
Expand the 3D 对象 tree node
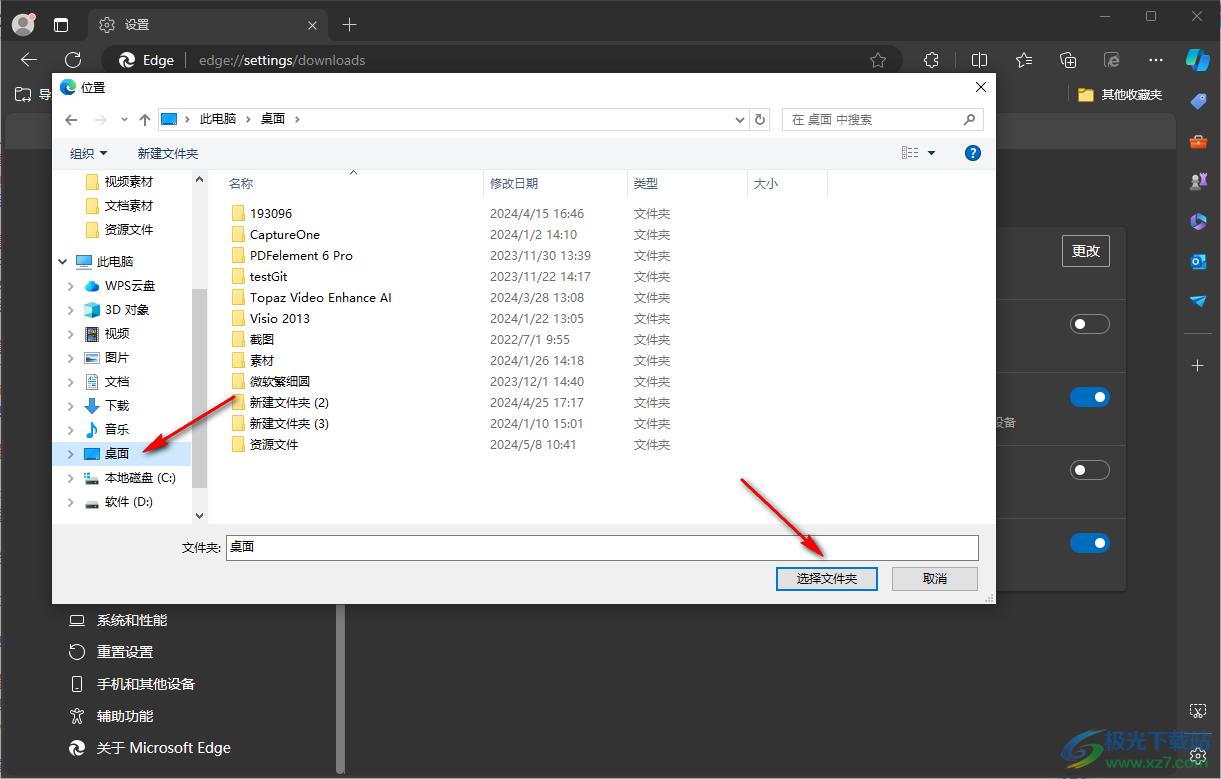click(x=71, y=310)
